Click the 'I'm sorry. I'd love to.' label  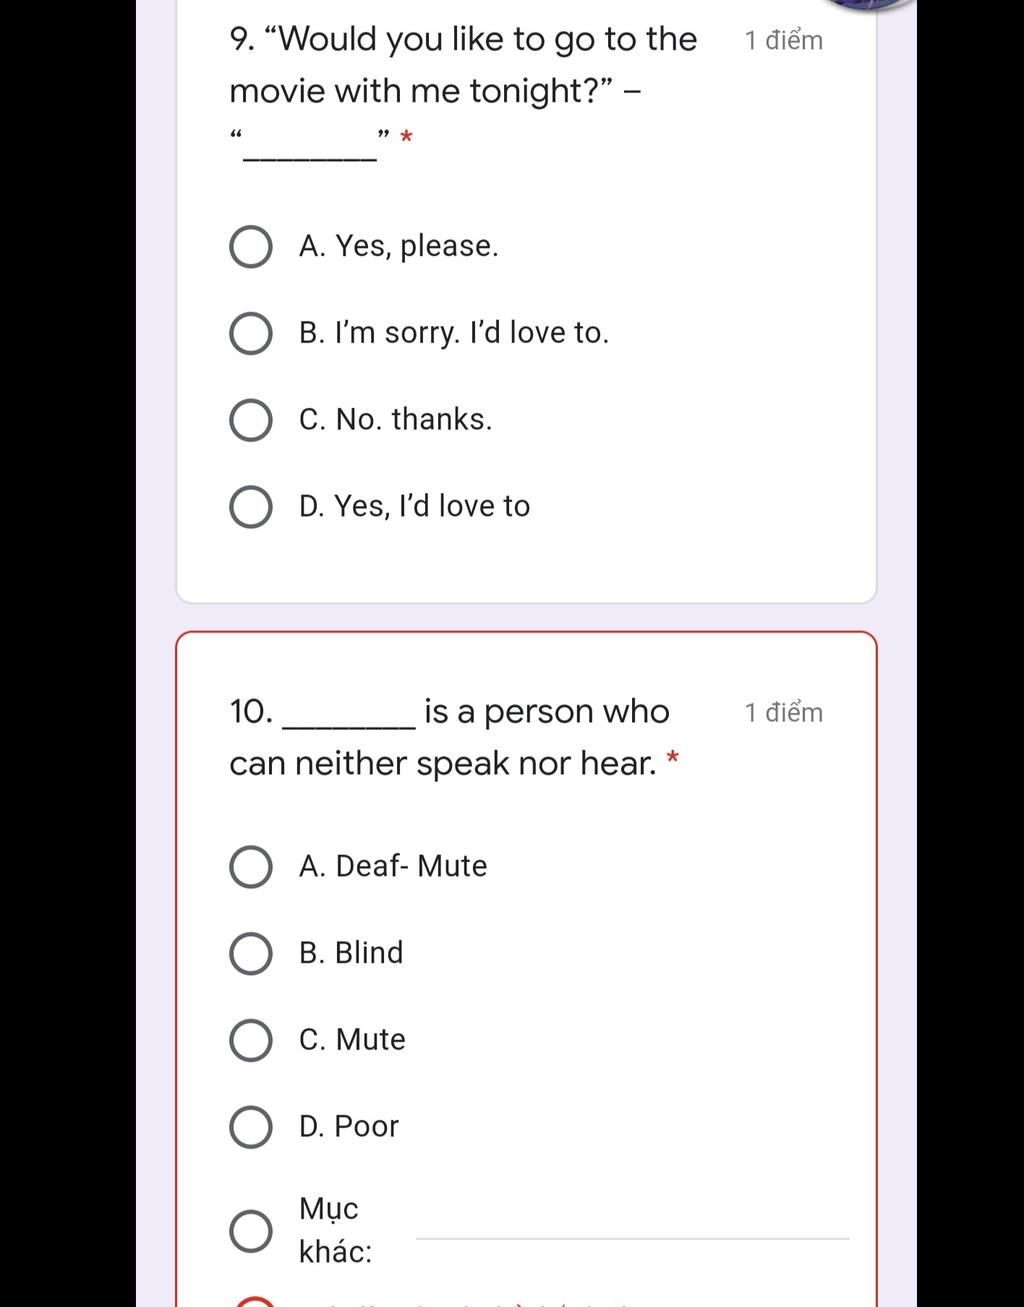click(x=453, y=333)
